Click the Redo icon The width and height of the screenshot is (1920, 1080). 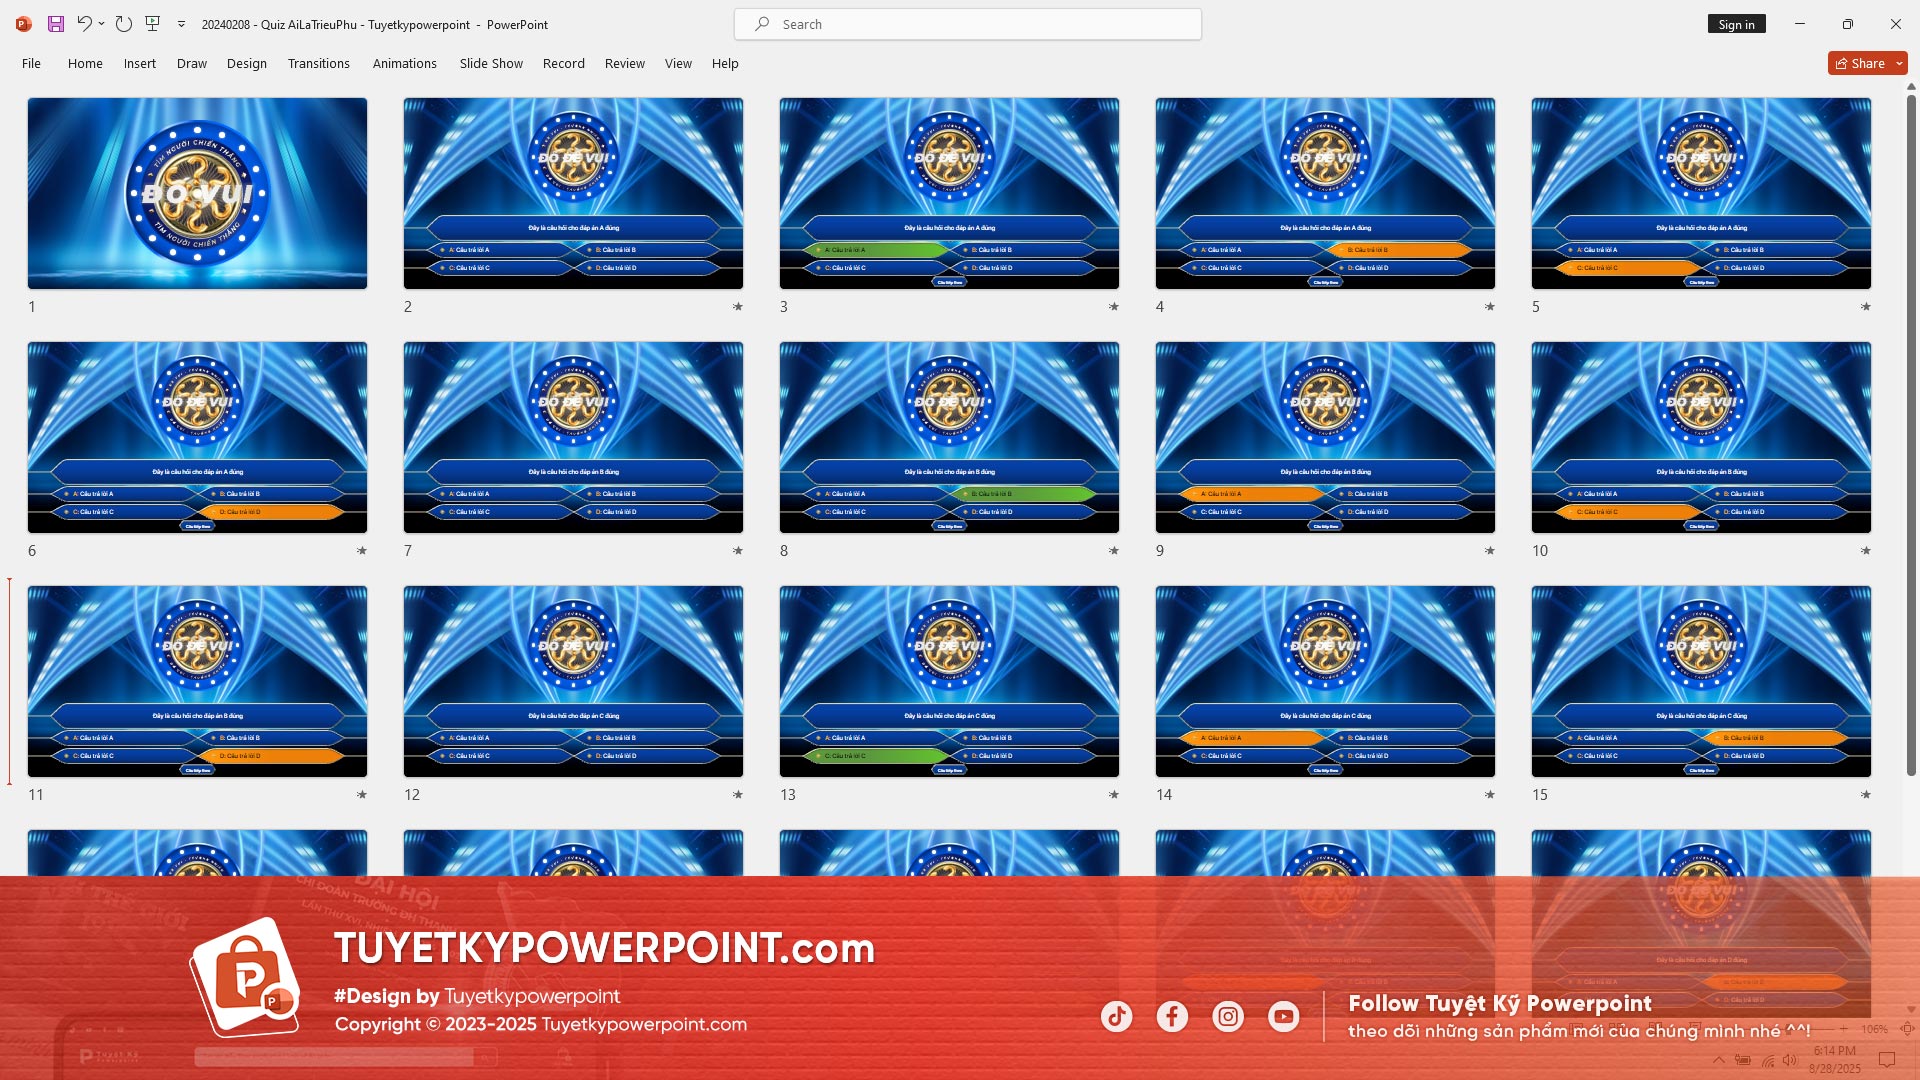[x=123, y=23]
